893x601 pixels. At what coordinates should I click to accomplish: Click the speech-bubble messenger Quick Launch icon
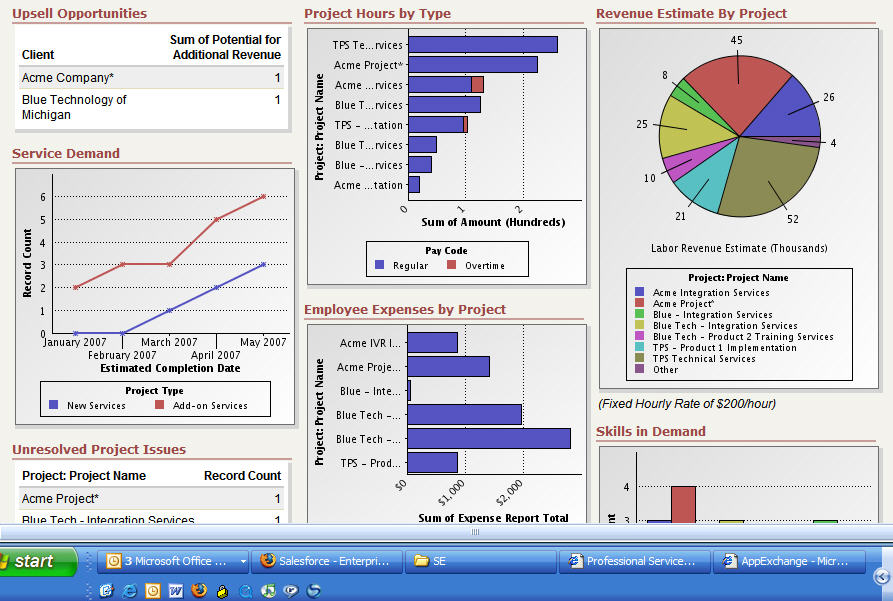[291, 591]
